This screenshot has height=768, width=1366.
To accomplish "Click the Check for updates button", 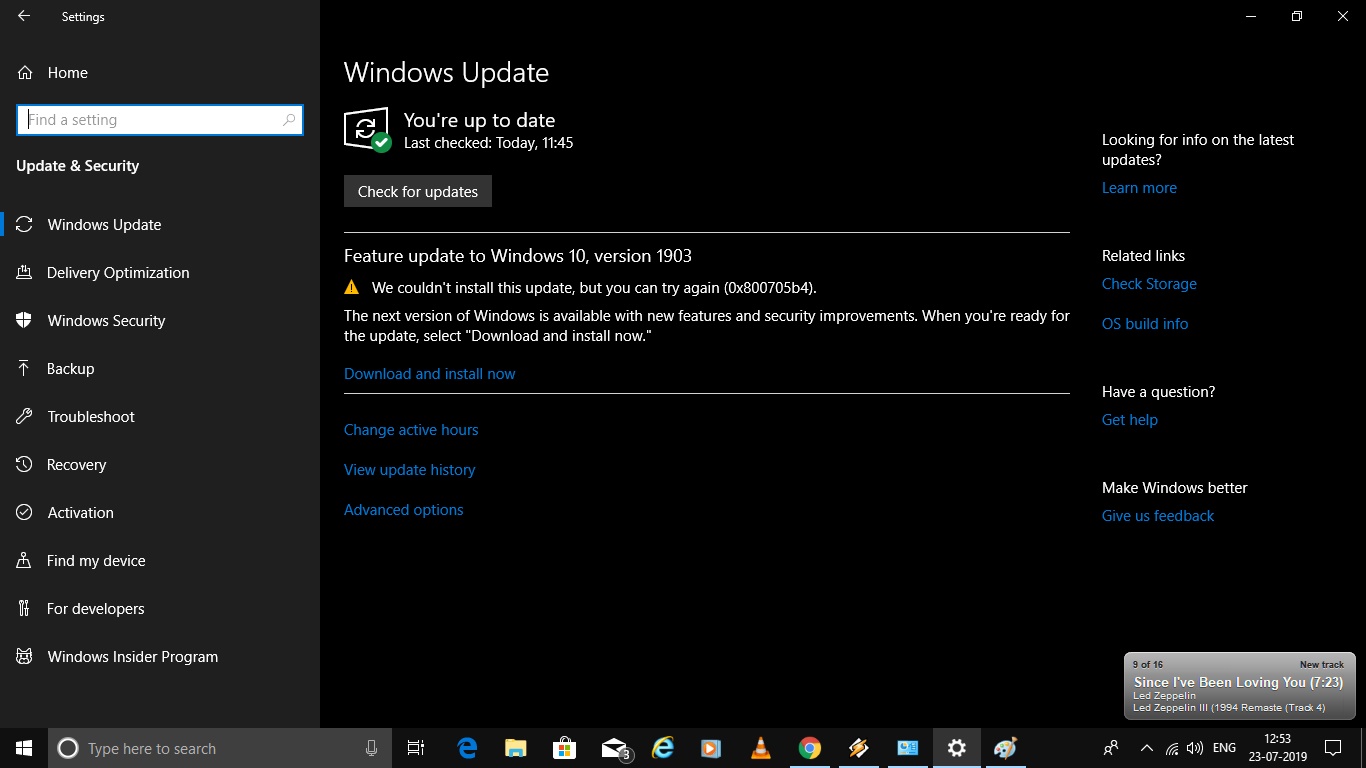I will (418, 192).
